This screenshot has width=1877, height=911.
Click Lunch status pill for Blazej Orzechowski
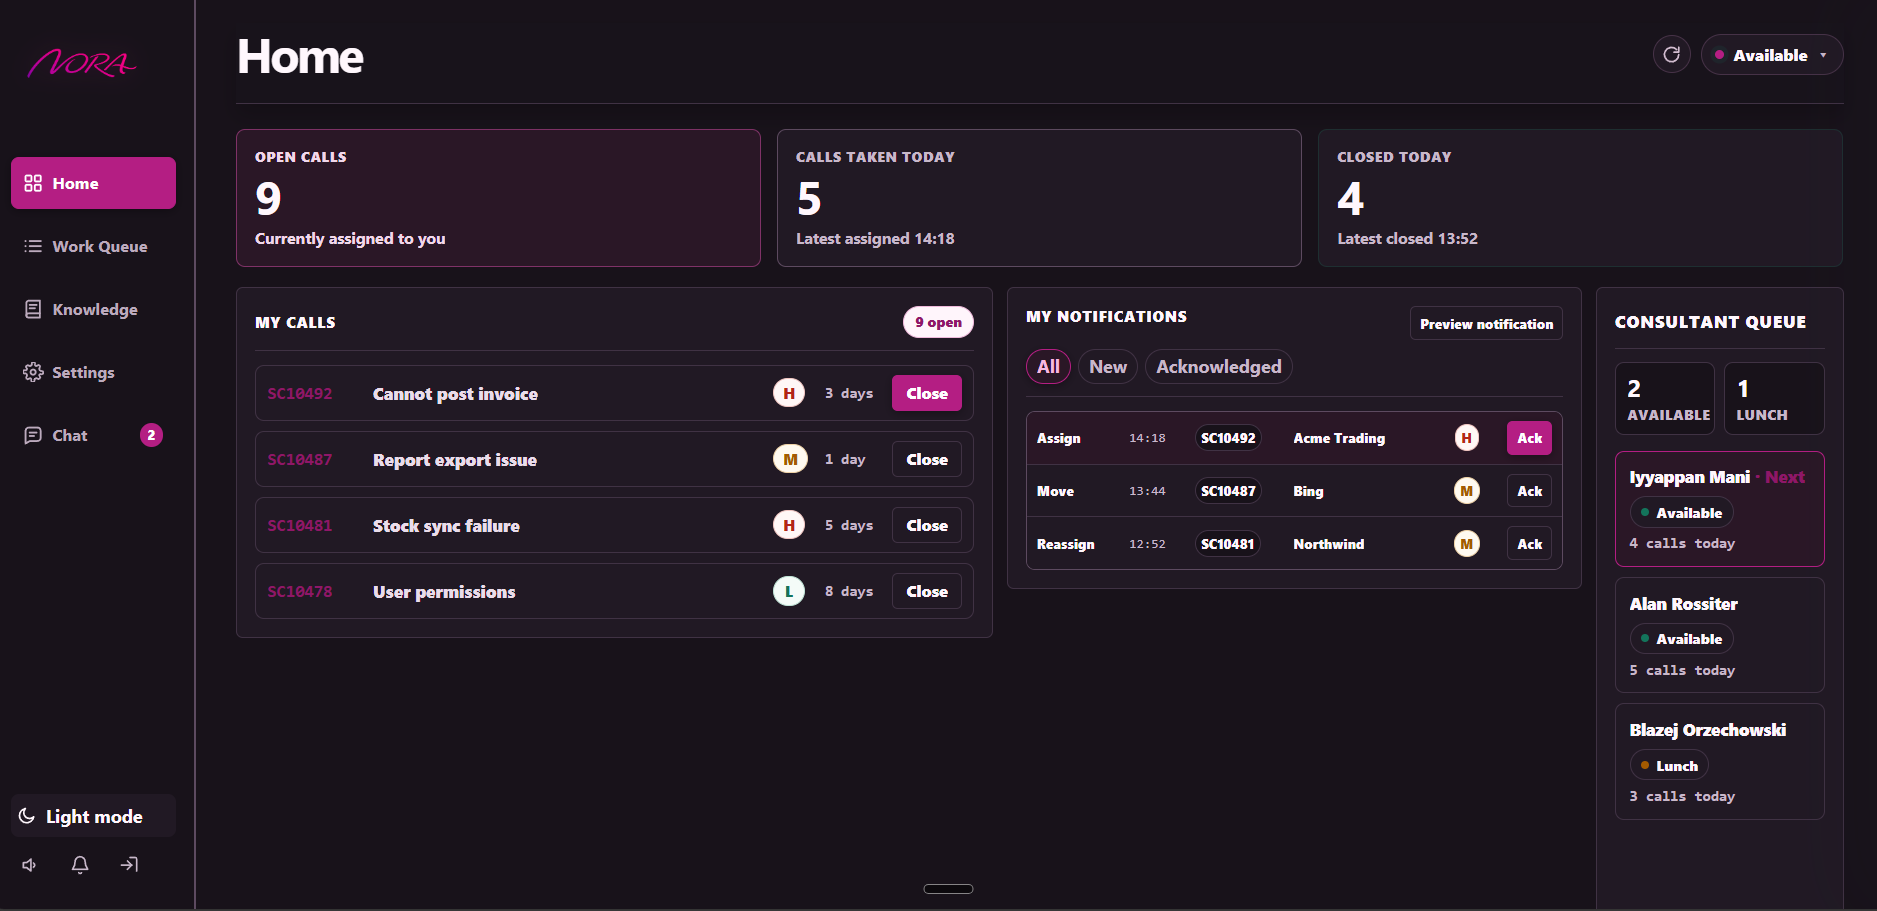1669,766
